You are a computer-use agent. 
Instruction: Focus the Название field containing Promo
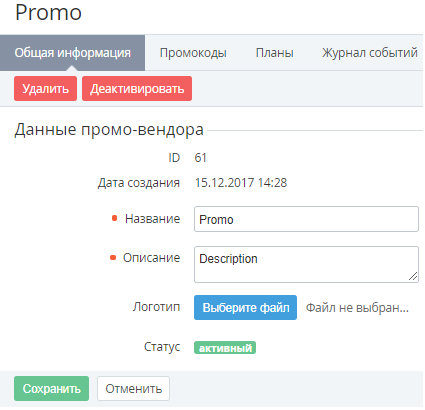(306, 219)
